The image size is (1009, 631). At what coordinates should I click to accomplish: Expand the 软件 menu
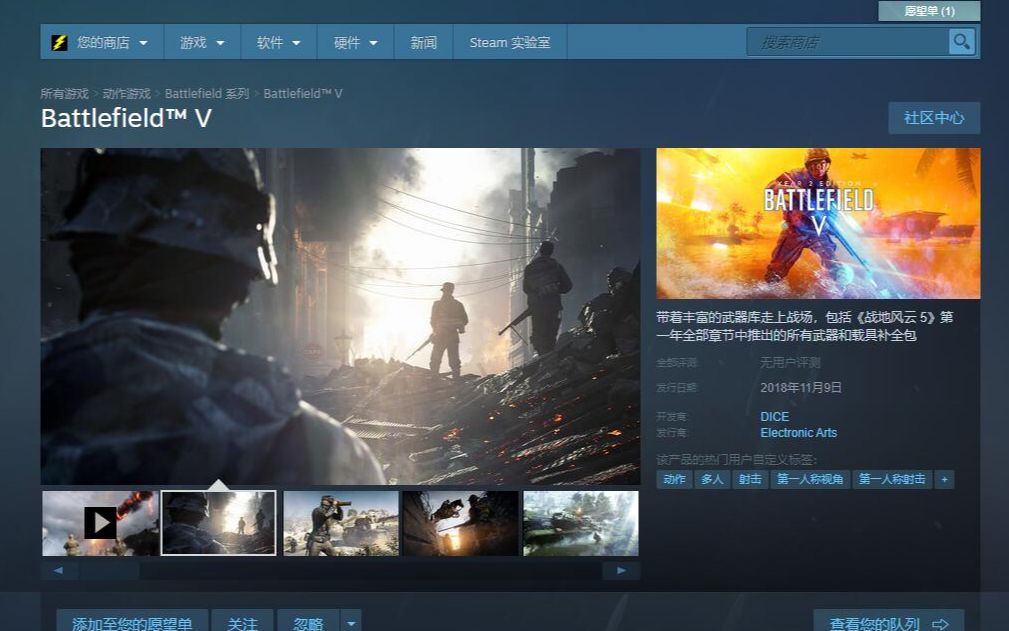point(279,42)
